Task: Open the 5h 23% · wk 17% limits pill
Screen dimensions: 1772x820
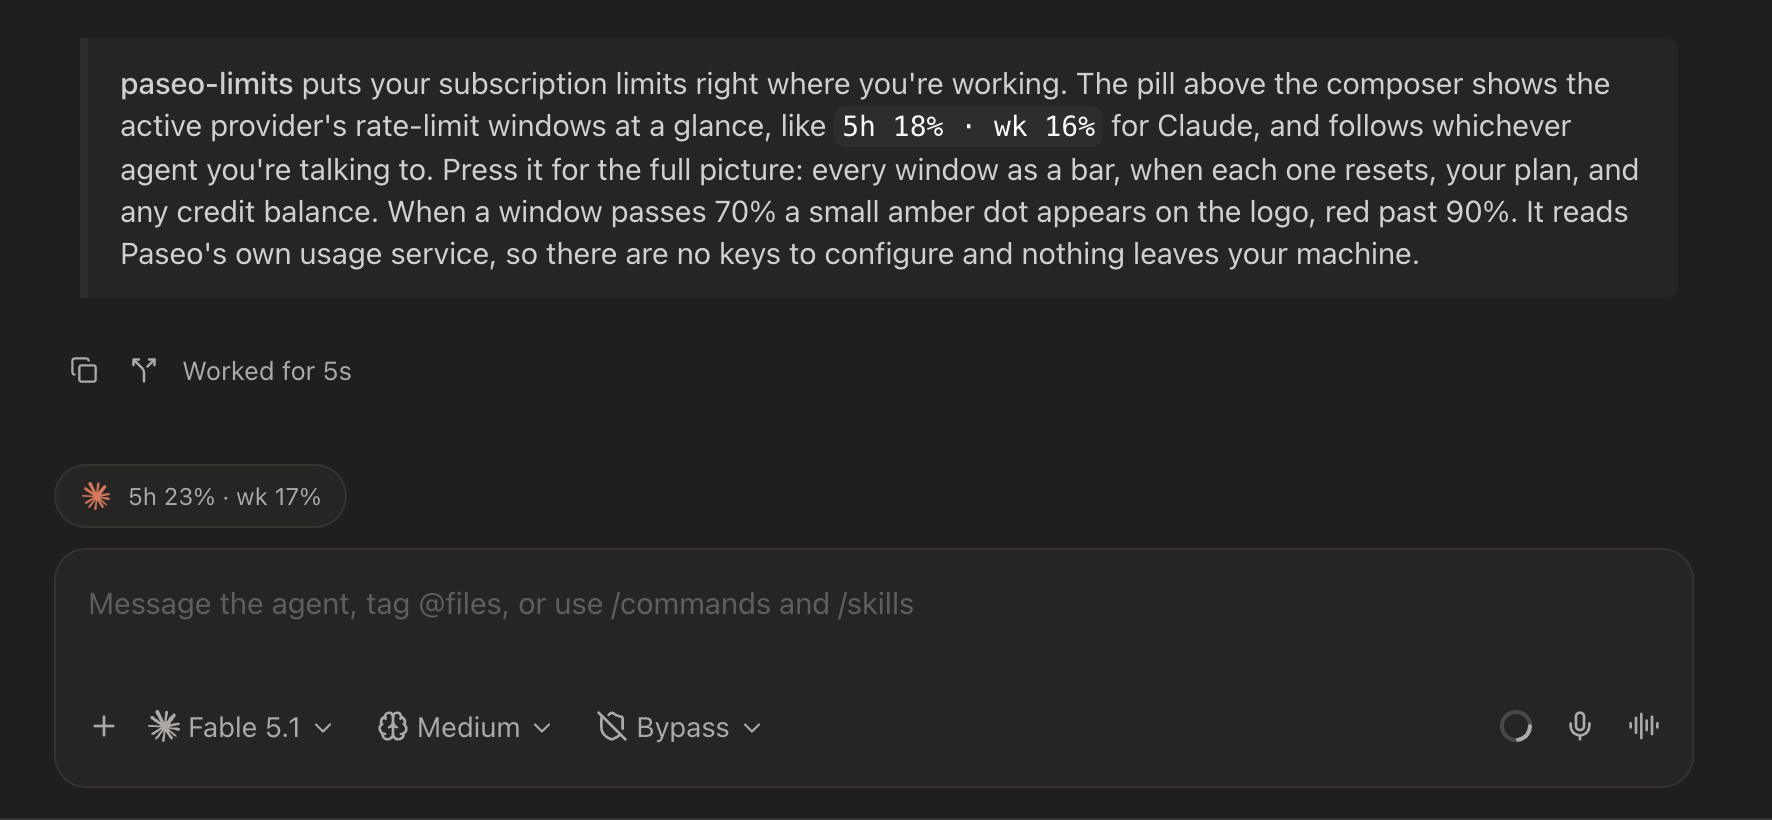Action: 200,496
